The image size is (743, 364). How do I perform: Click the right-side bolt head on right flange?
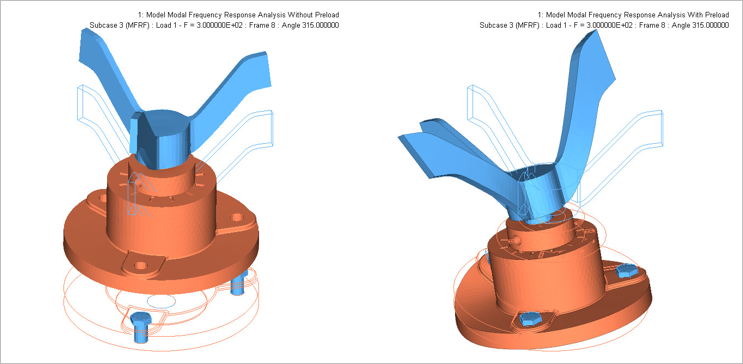[x=627, y=272]
